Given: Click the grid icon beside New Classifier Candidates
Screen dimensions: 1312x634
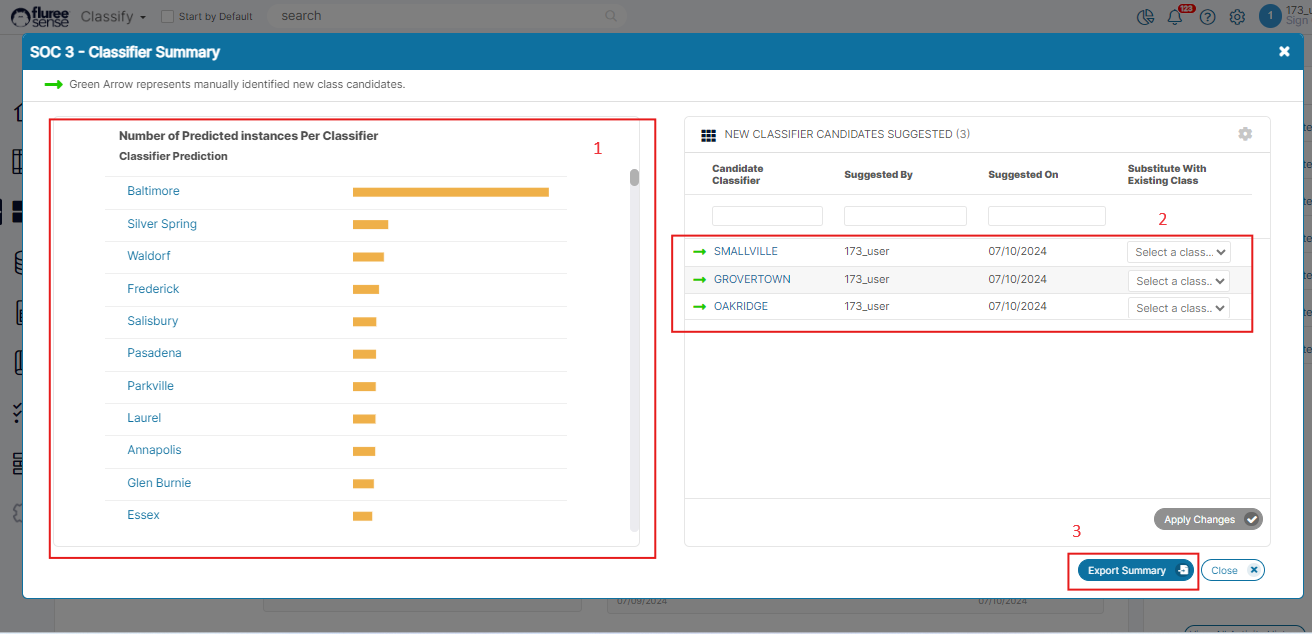Looking at the screenshot, I should (x=708, y=135).
